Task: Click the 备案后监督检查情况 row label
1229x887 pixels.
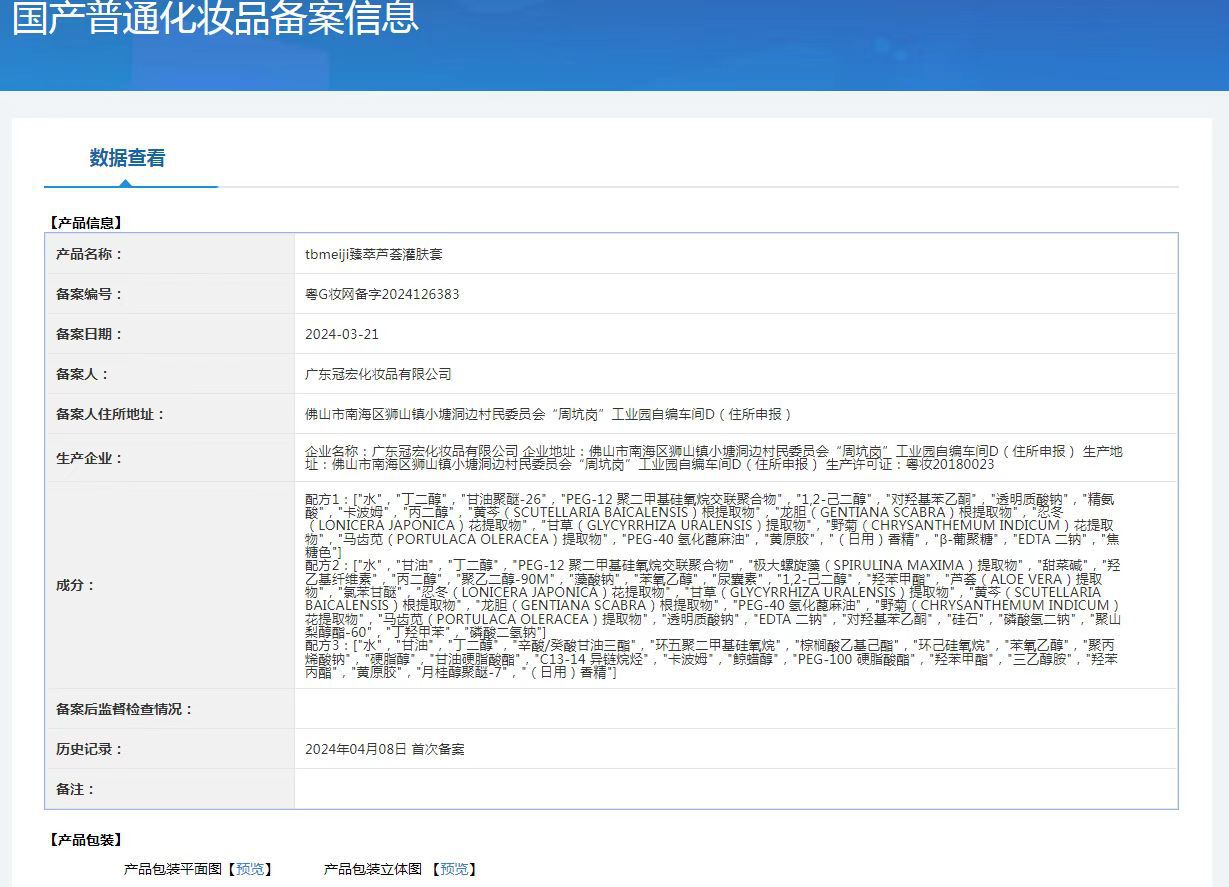Action: point(124,709)
